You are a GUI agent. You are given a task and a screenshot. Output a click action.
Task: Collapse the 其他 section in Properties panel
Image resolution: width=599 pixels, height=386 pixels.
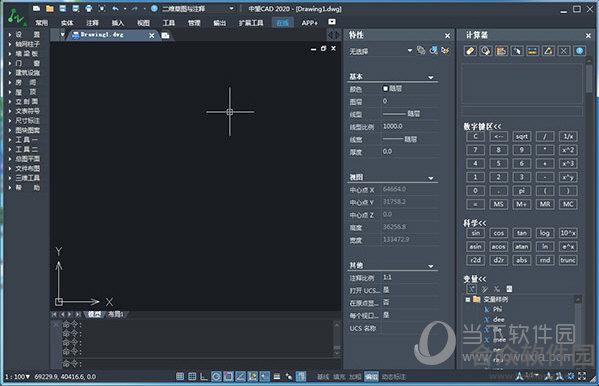pyautogui.click(x=431, y=266)
